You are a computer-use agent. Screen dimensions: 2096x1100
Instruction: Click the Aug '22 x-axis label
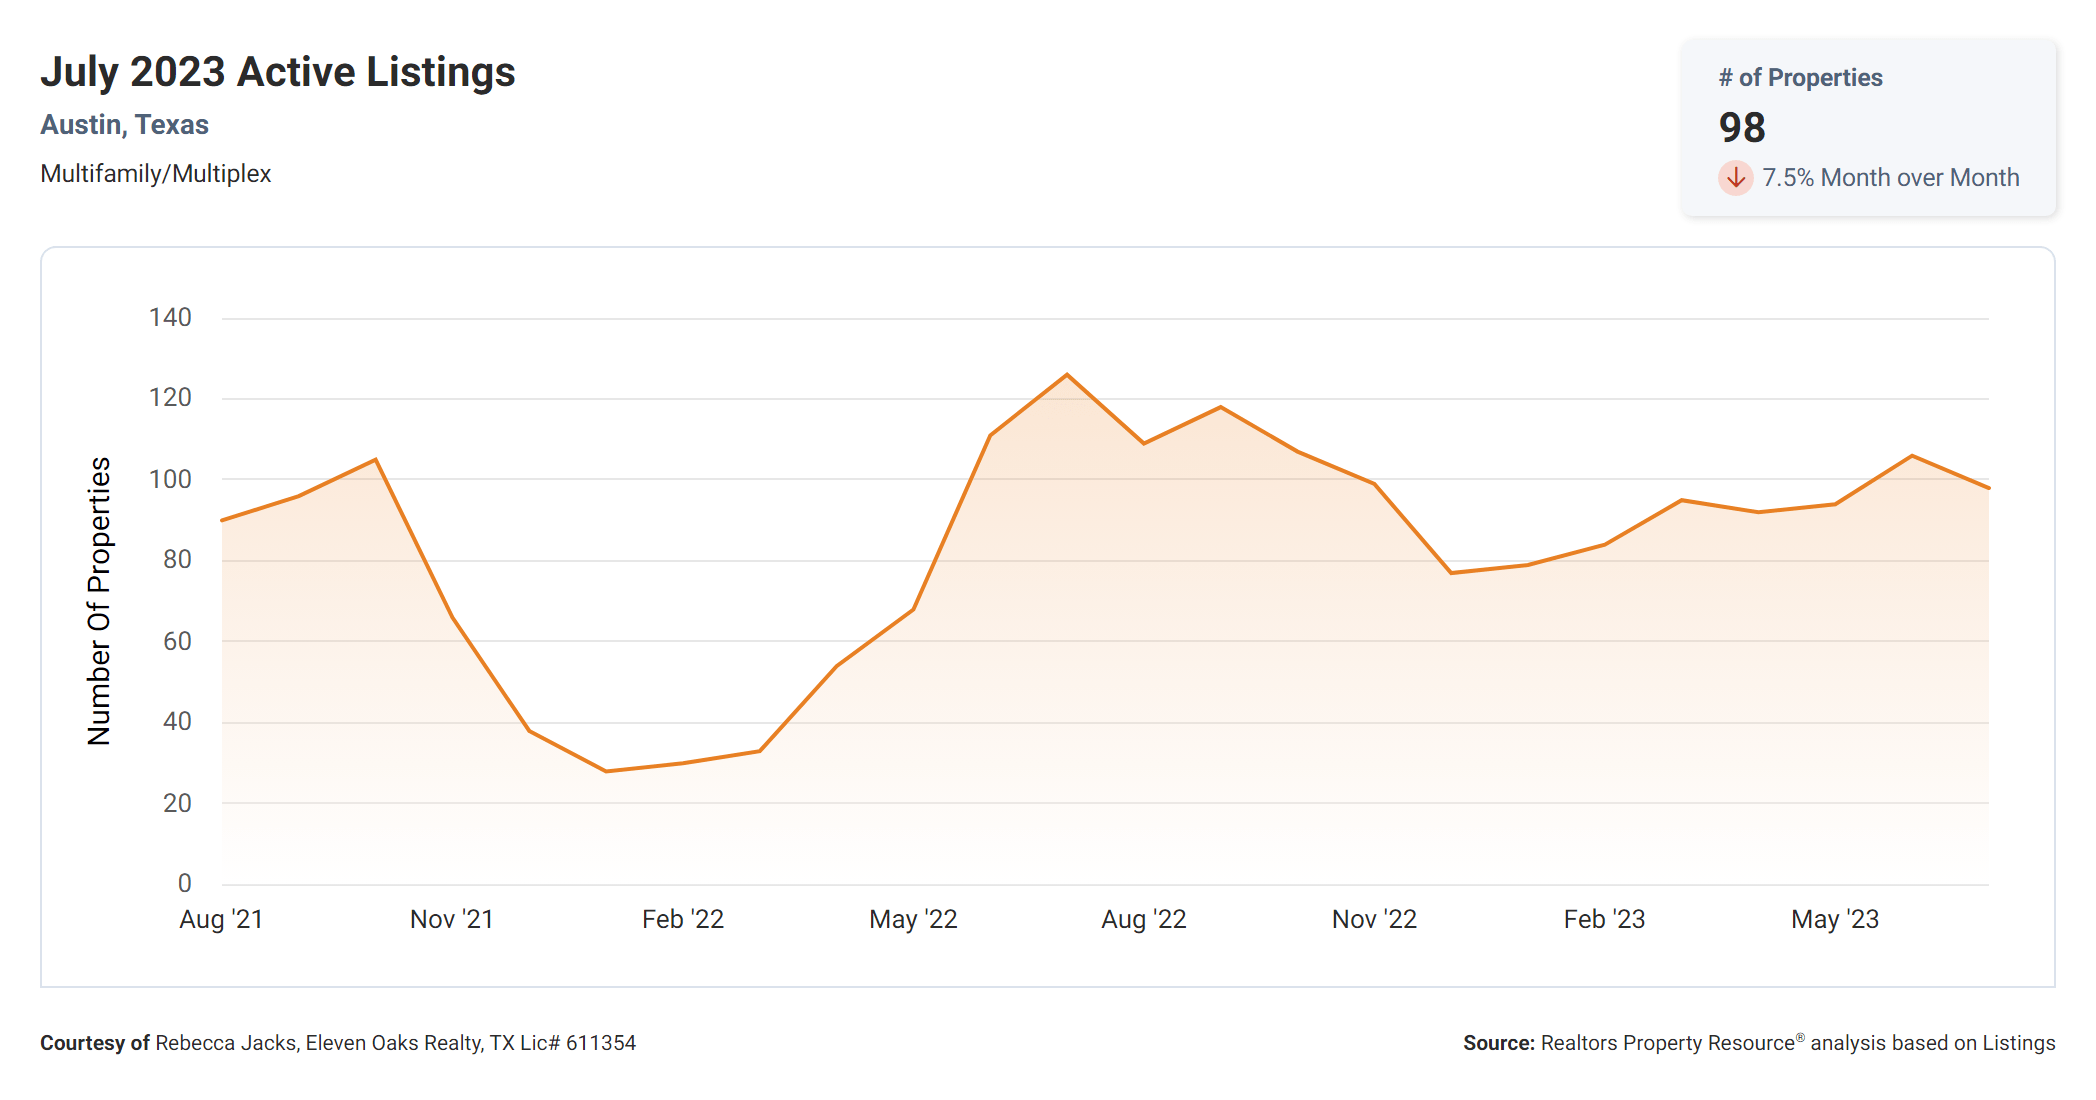(1144, 919)
